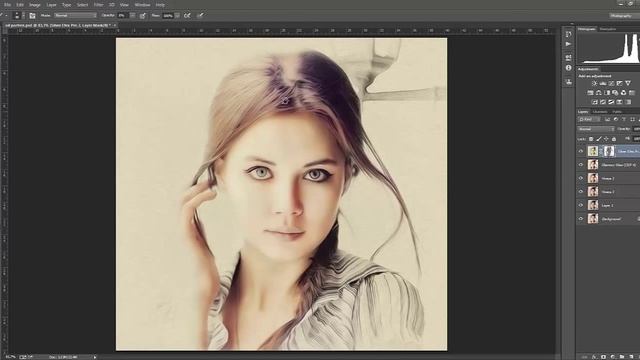
Task: Add a Posterize adjustment layer
Action: coord(603,102)
